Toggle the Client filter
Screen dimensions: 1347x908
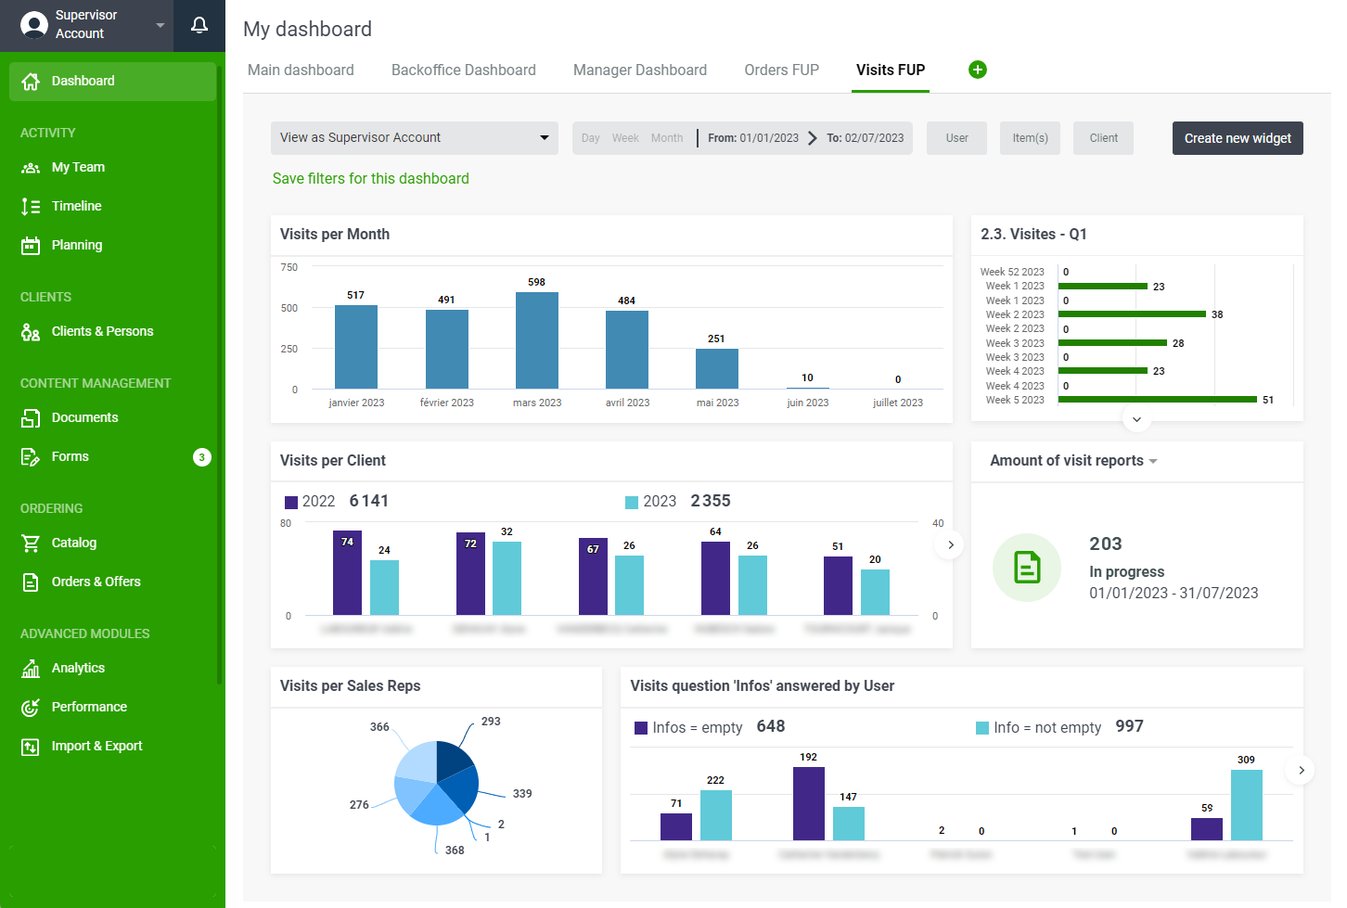click(1103, 137)
